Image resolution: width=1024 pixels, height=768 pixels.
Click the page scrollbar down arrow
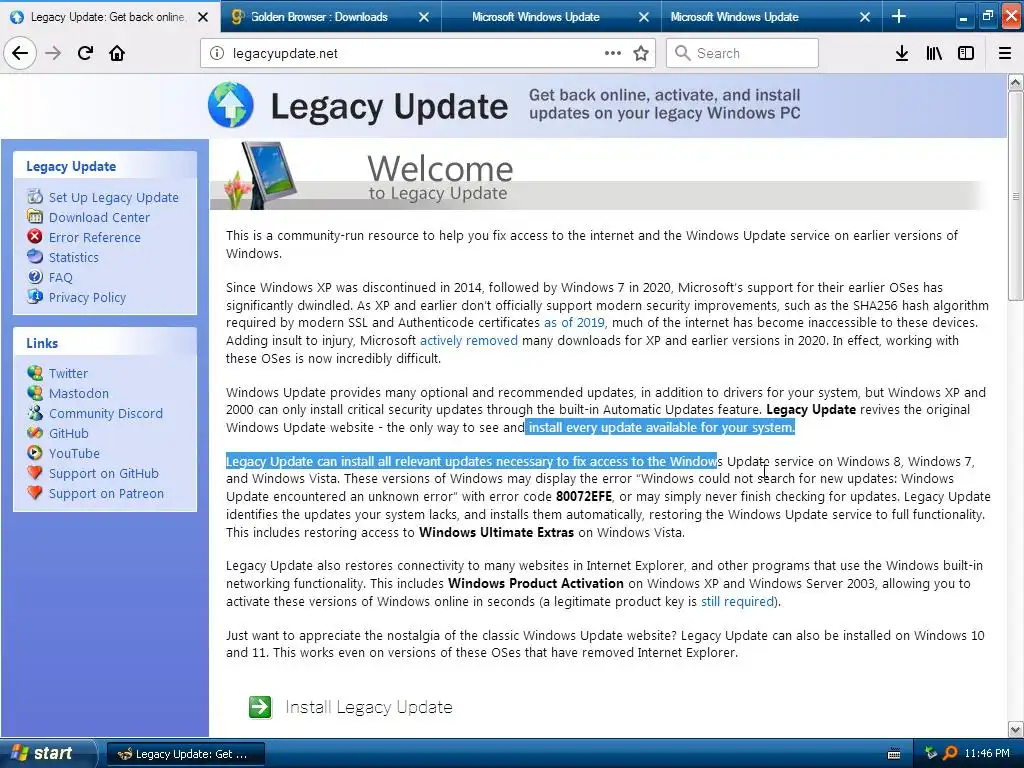tap(1015, 729)
